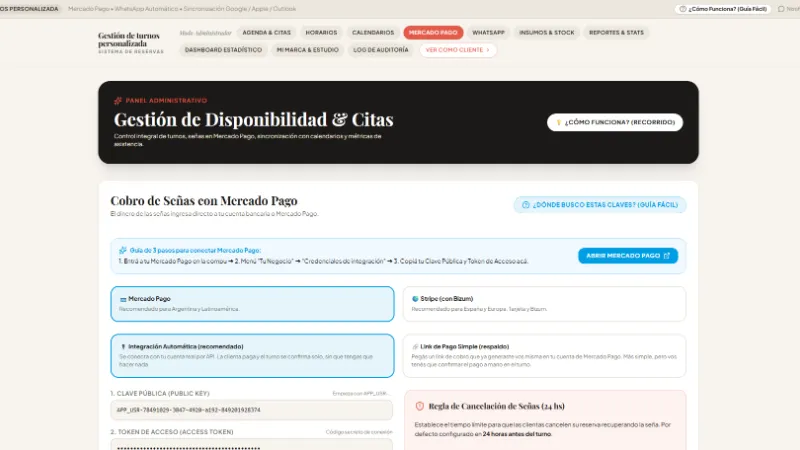Click the Gestión de turnos personalizada logo
The height and width of the screenshot is (450, 800).
pos(131,42)
